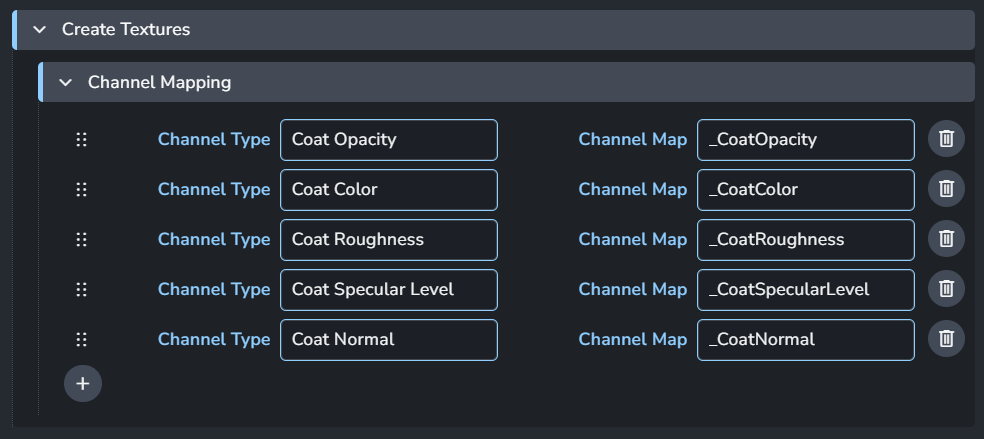Edit the _CoatOpacity channel map field
This screenshot has height=439, width=984.
[x=806, y=140]
